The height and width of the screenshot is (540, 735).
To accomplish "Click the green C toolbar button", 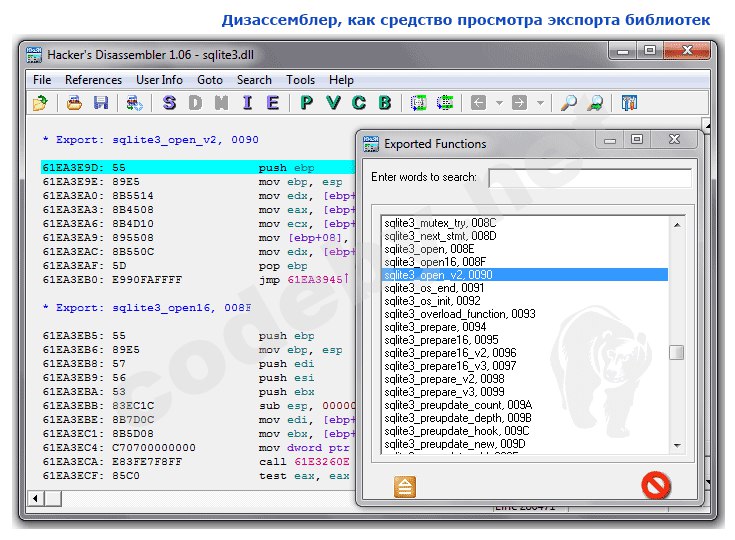I will pos(359,103).
